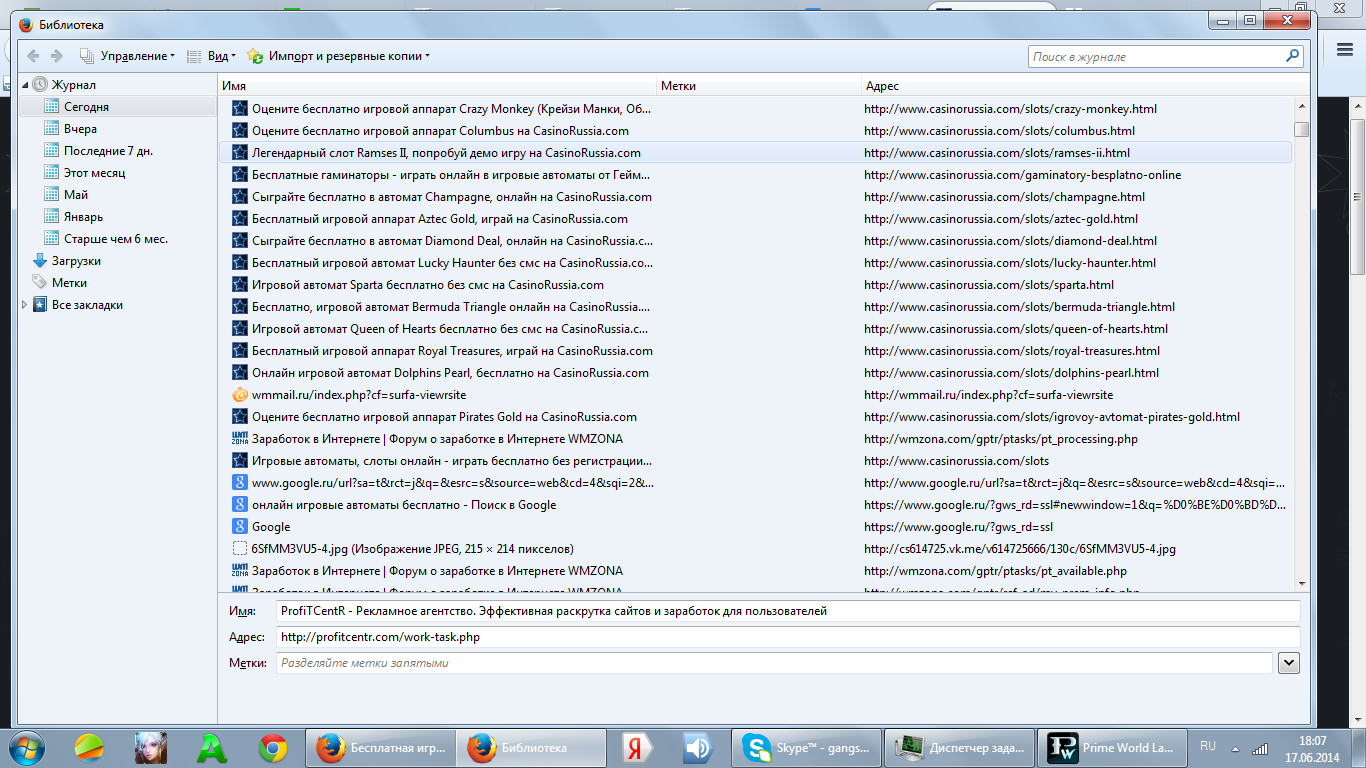
Task: Select the plain Google history entry
Action: click(755, 527)
